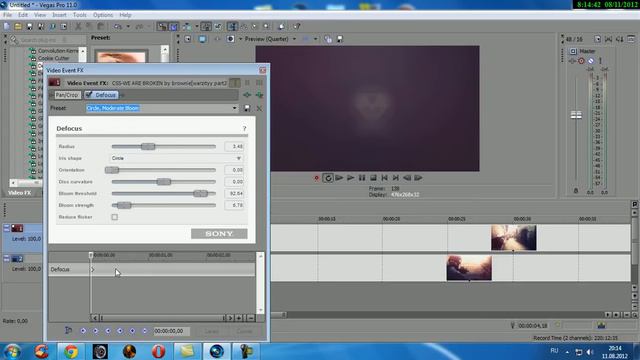Step to the next frame
Screen dimensions: 640x360
tap(418, 178)
